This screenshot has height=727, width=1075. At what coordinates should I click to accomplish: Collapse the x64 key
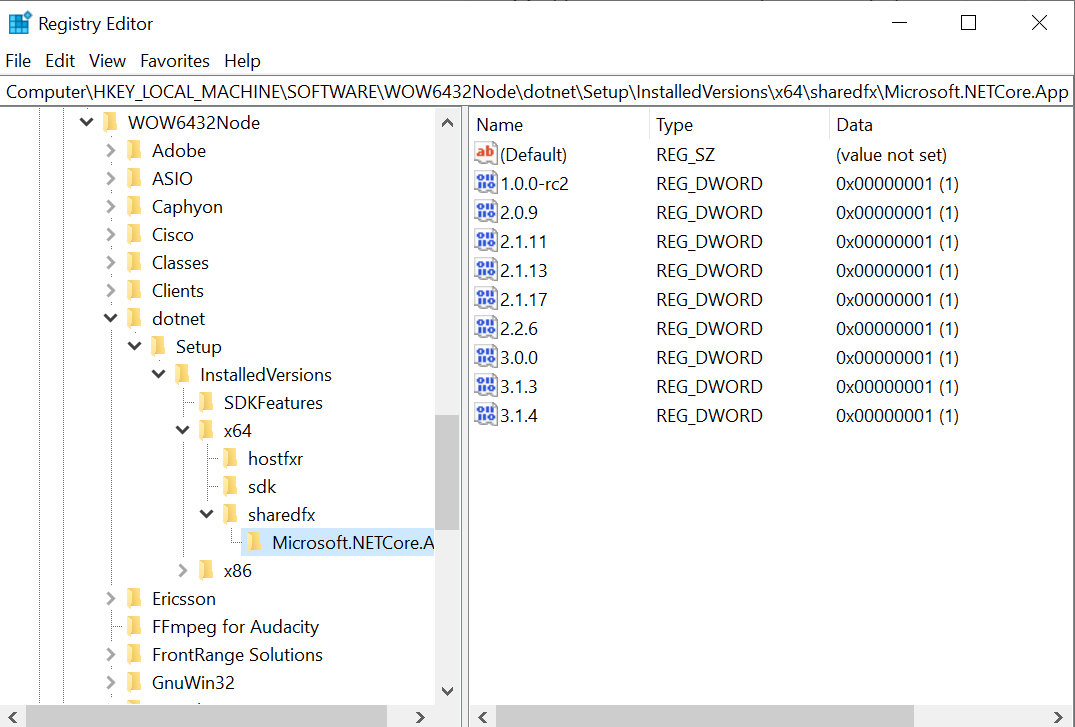point(182,430)
